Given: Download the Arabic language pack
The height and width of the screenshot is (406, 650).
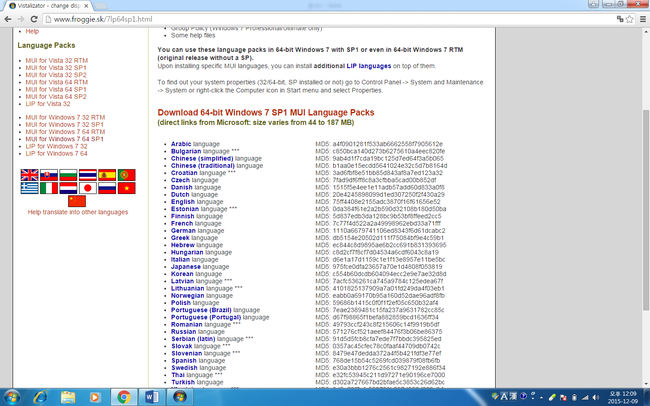Looking at the screenshot, I should 181,144.
